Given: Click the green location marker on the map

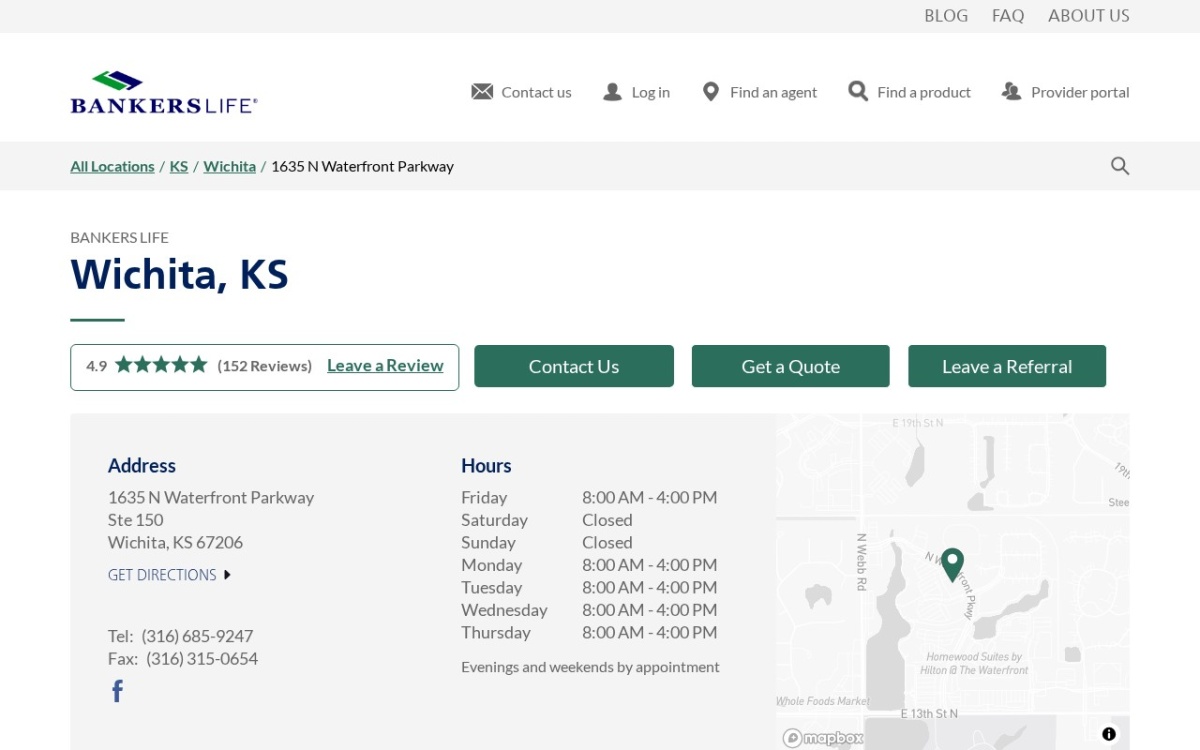Looking at the screenshot, I should click(952, 565).
